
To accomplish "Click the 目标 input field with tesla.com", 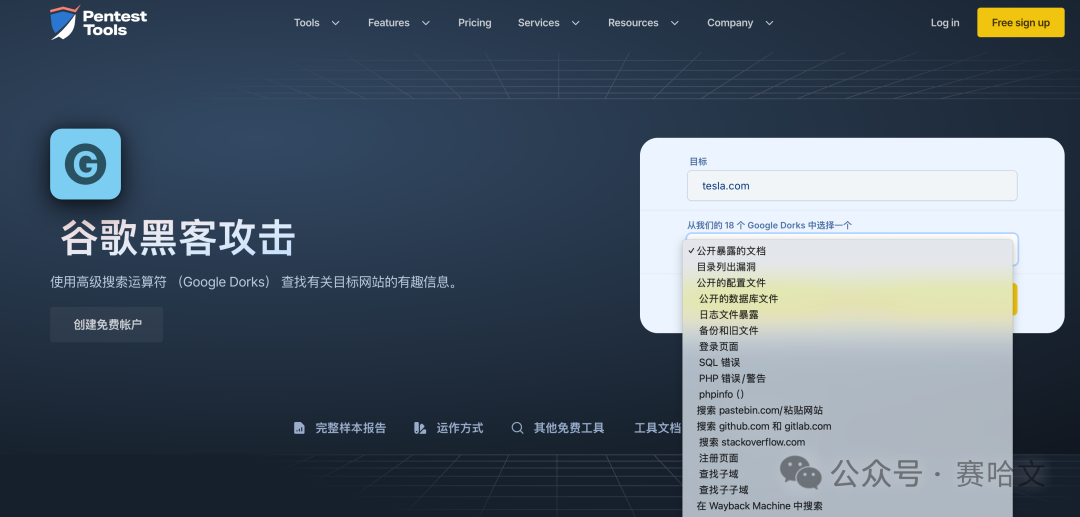I will click(852, 186).
